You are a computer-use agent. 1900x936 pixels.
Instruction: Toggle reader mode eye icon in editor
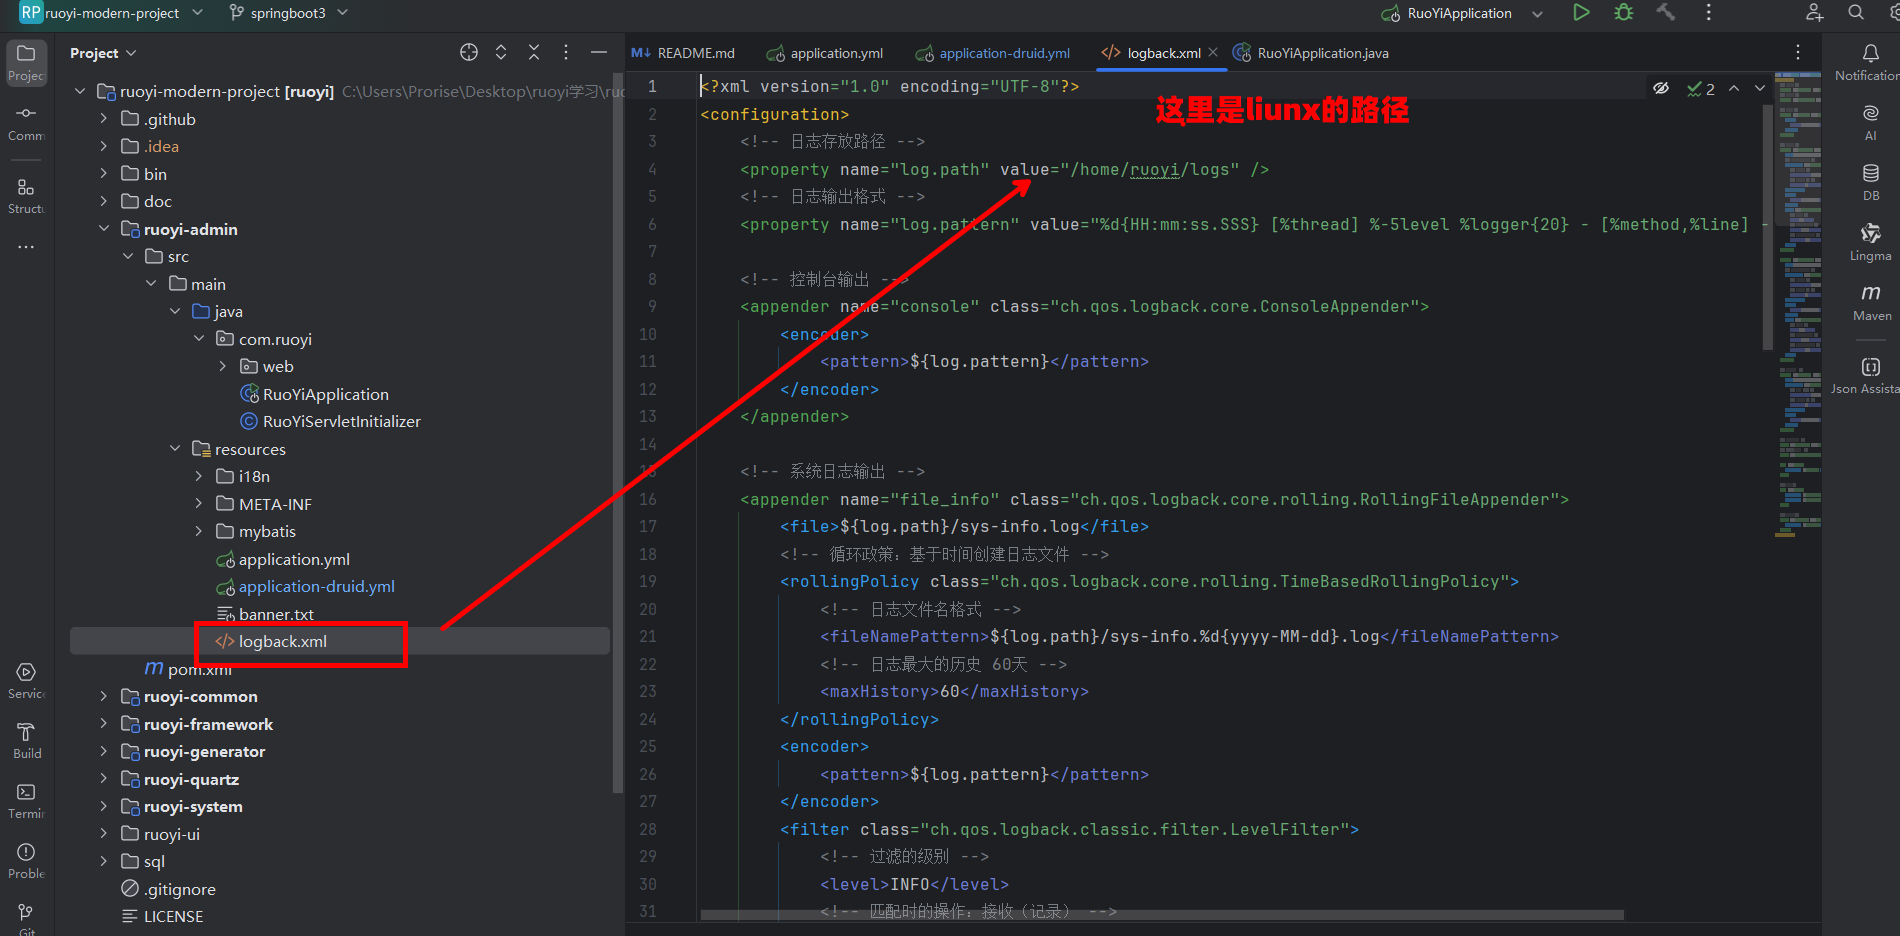click(1661, 89)
